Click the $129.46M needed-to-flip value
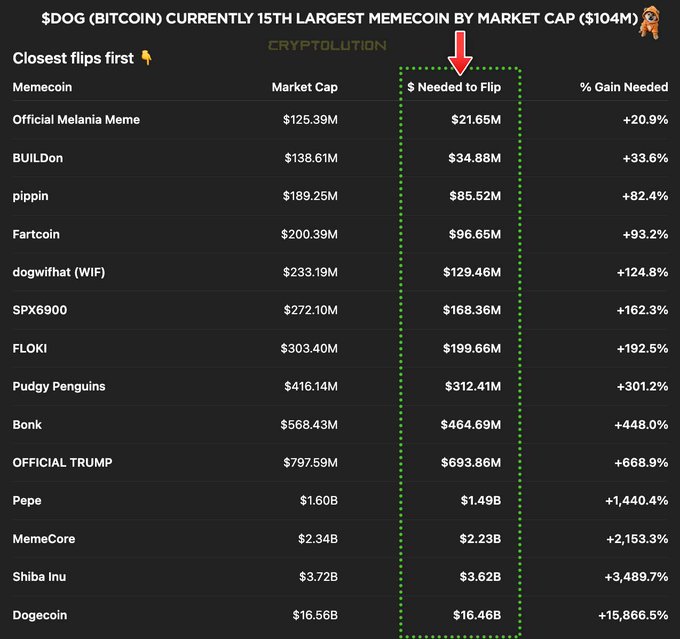Screen dimensions: 680x639 [472, 272]
